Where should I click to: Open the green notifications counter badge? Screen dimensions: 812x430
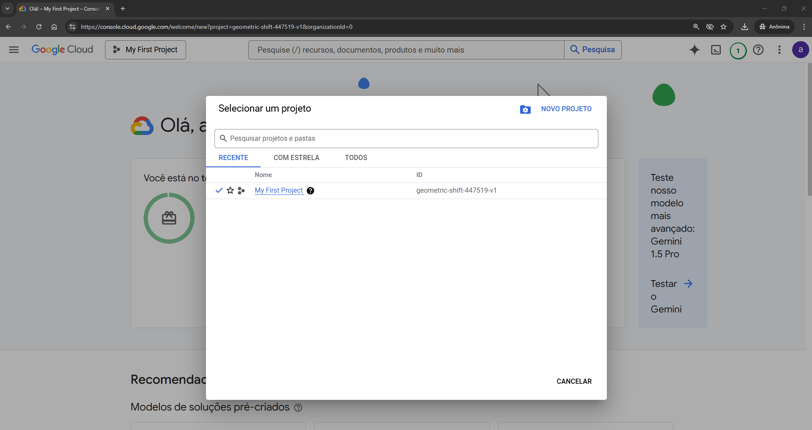(738, 50)
